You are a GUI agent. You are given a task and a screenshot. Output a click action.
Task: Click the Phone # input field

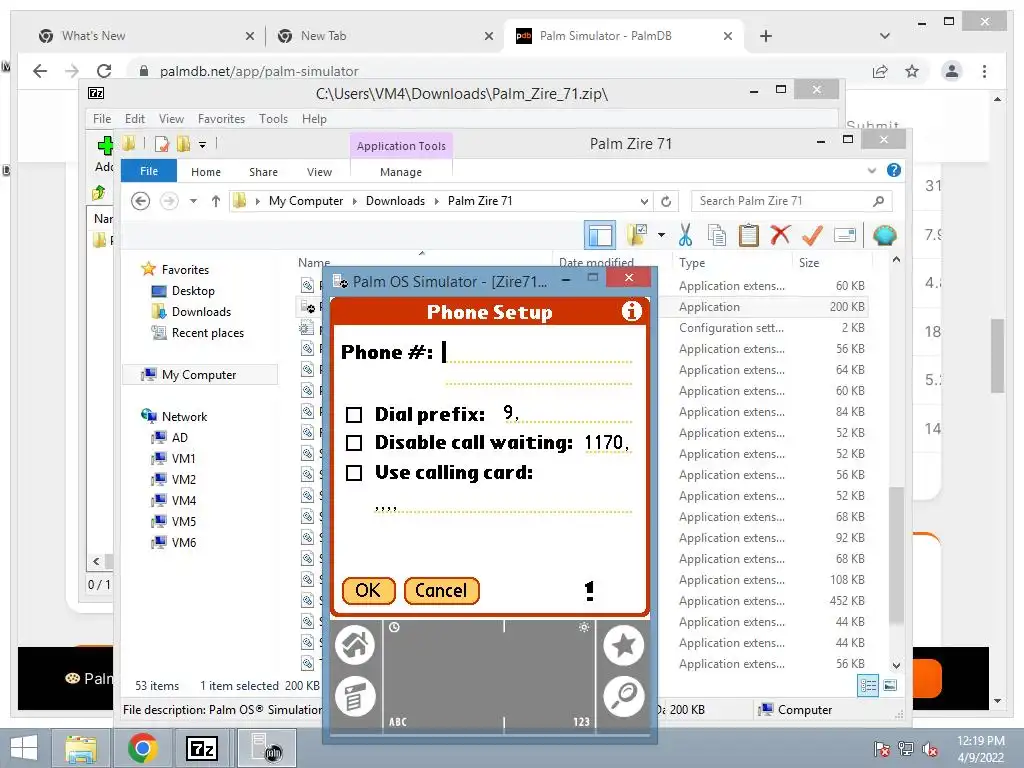pyautogui.click(x=537, y=352)
